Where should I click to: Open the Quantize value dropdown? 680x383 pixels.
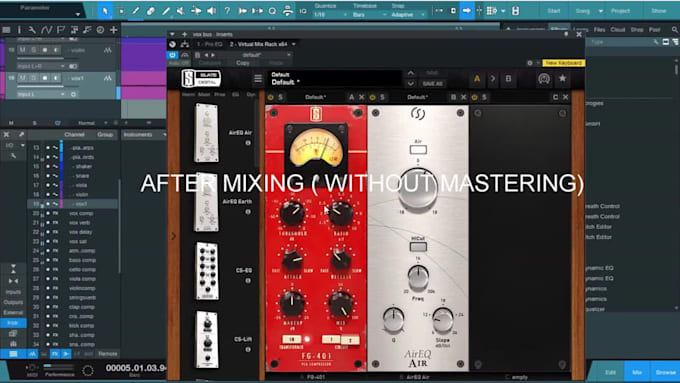(x=330, y=14)
